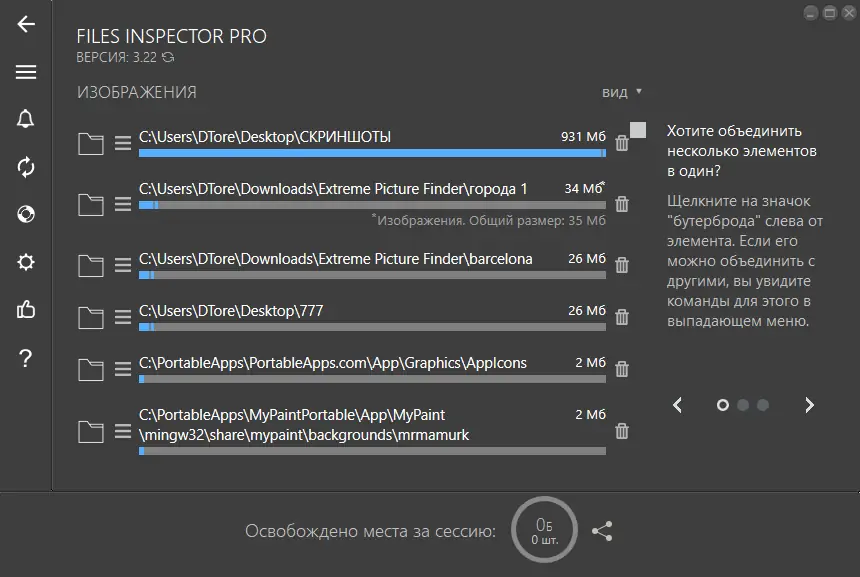Click the thumbs-up icon in the sidebar

[x=26, y=310]
